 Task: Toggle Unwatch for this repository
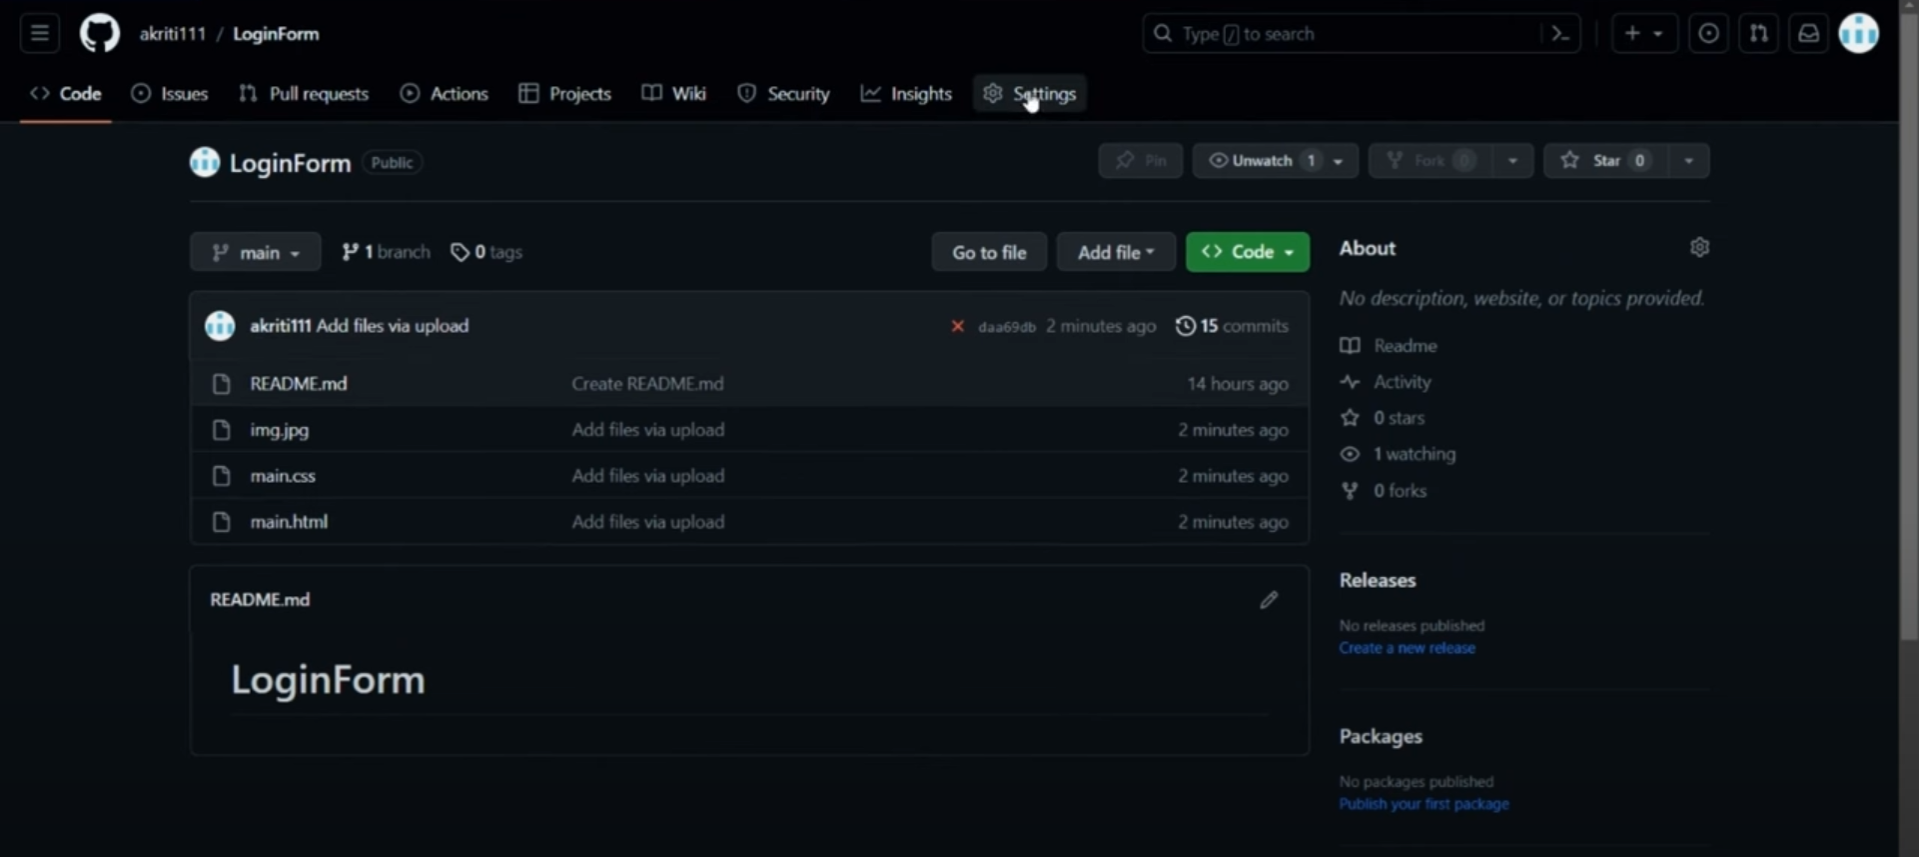pyautogui.click(x=1262, y=161)
